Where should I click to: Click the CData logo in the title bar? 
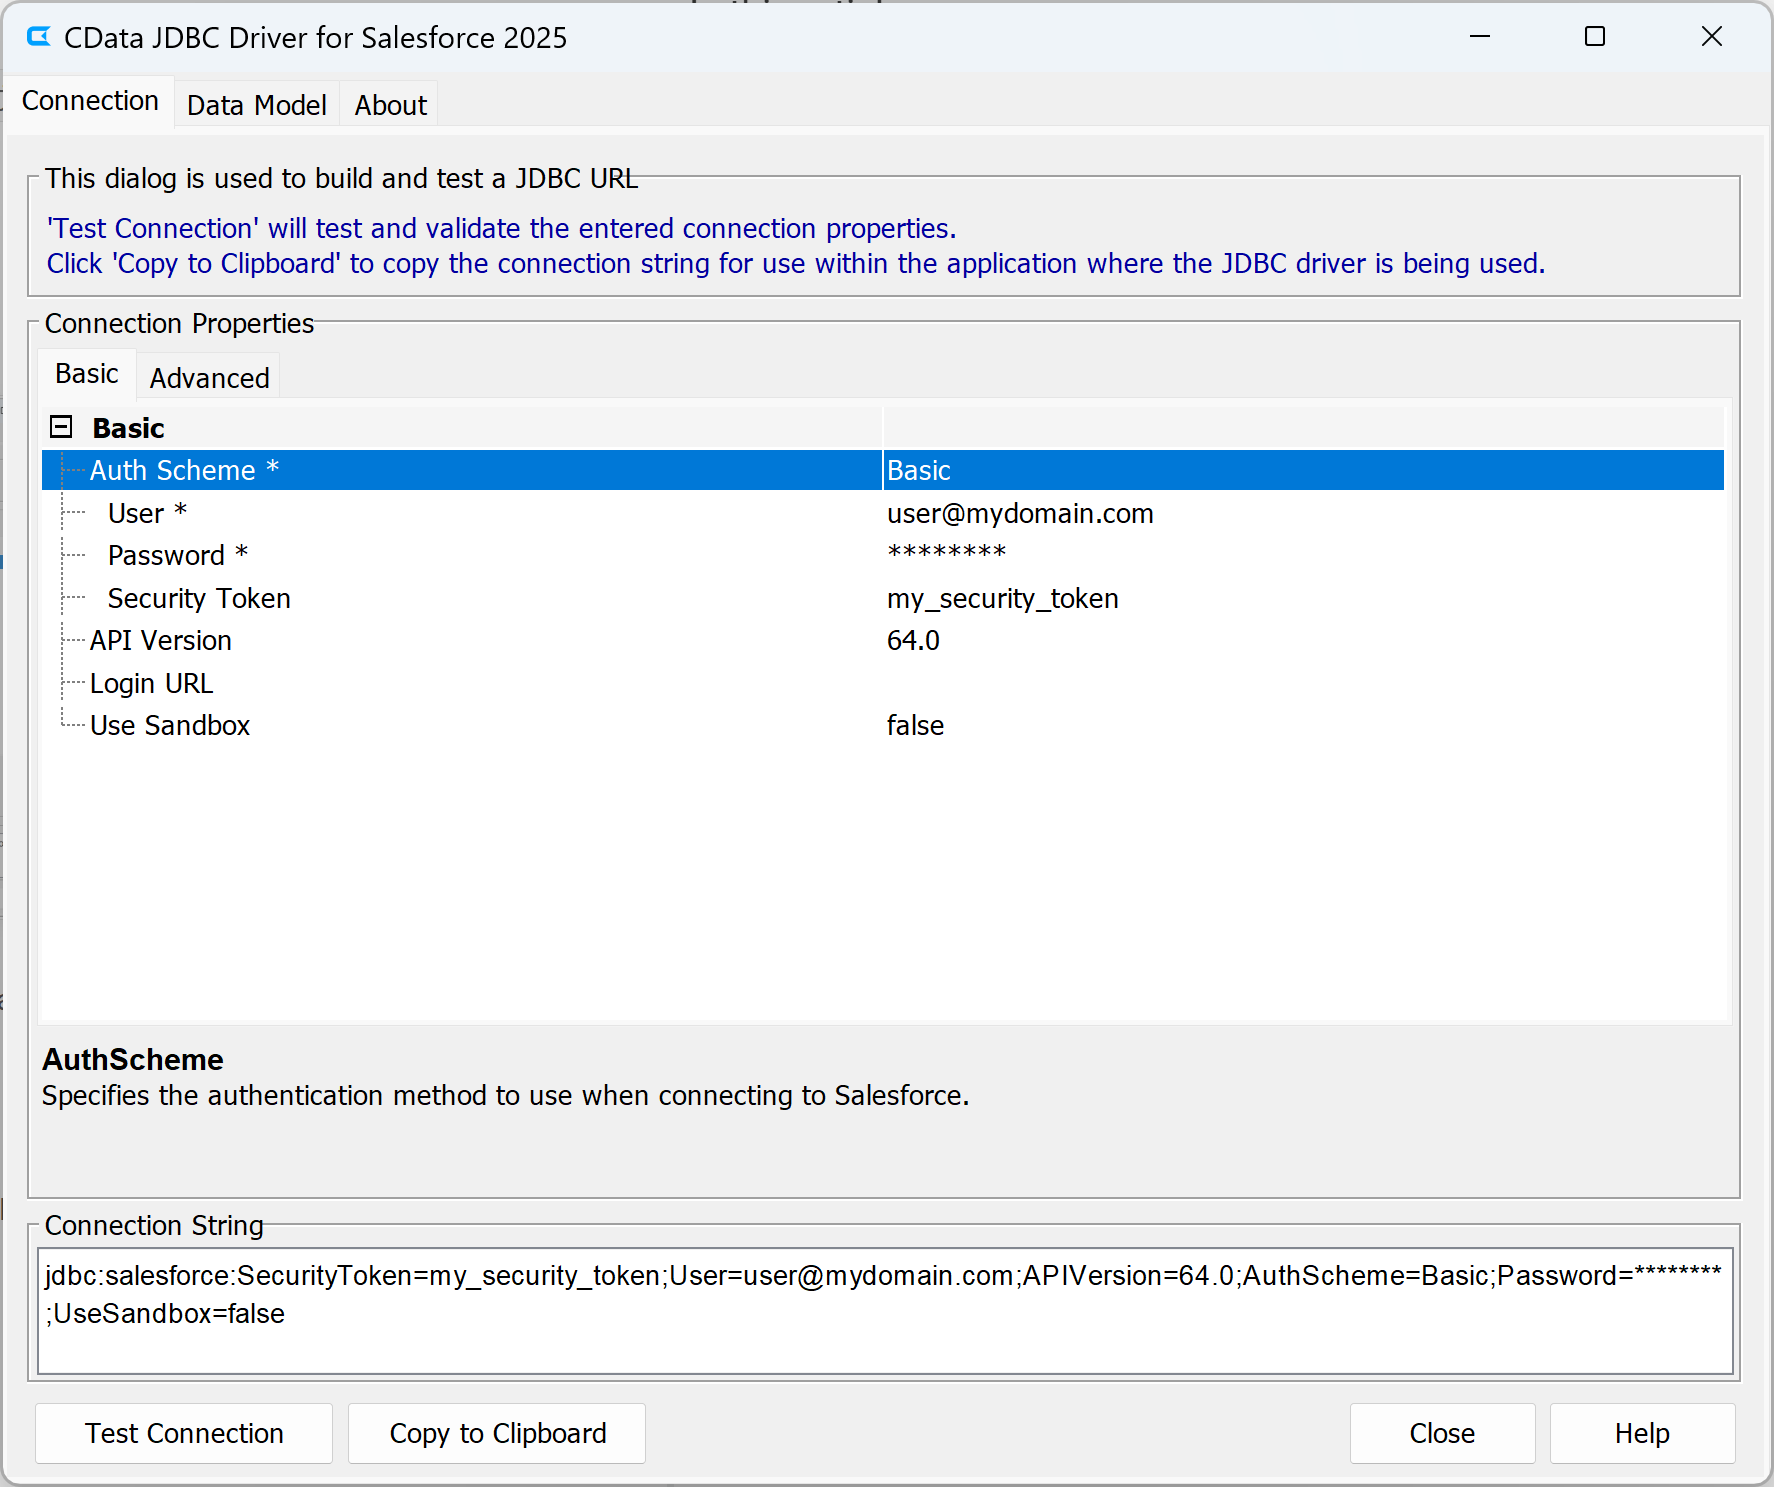coord(36,37)
